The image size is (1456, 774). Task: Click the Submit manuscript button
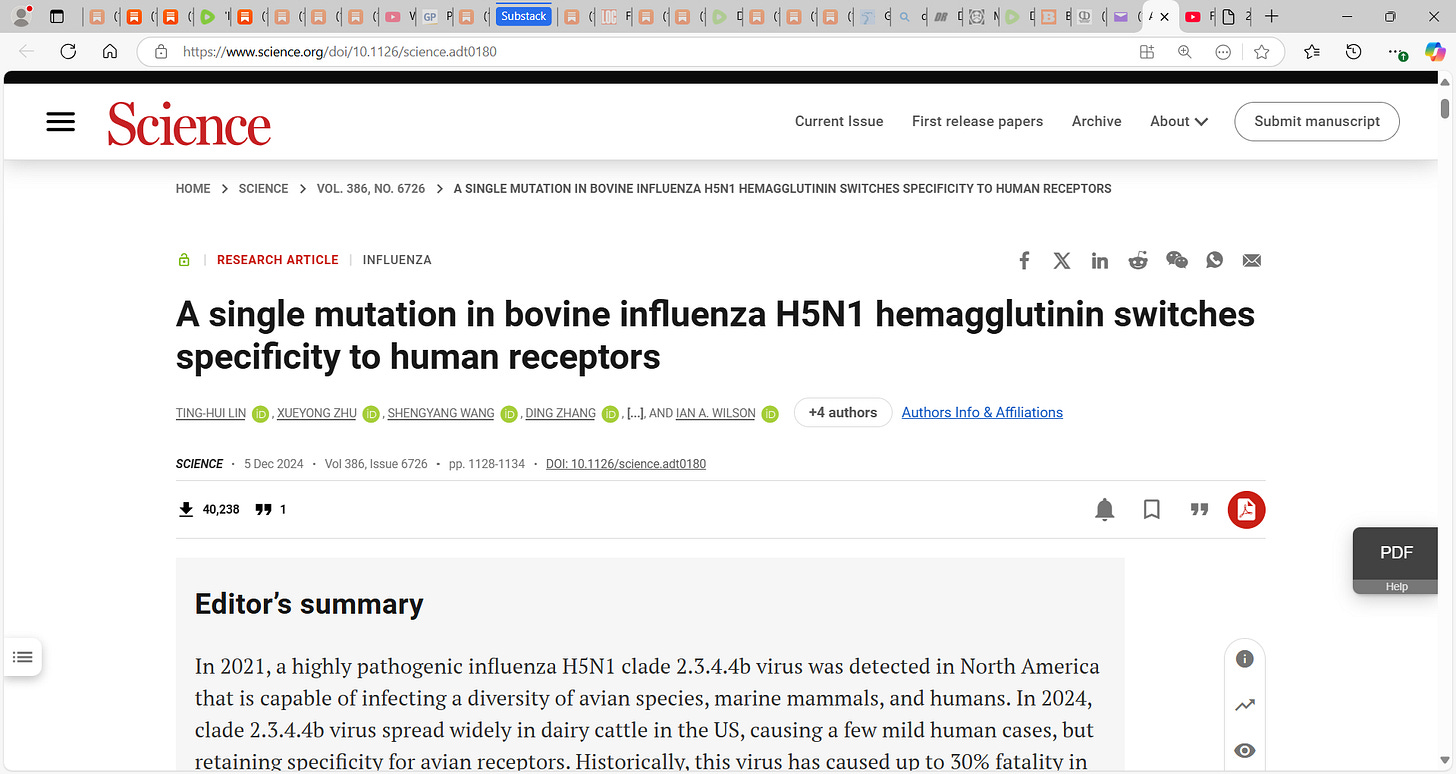[1317, 121]
